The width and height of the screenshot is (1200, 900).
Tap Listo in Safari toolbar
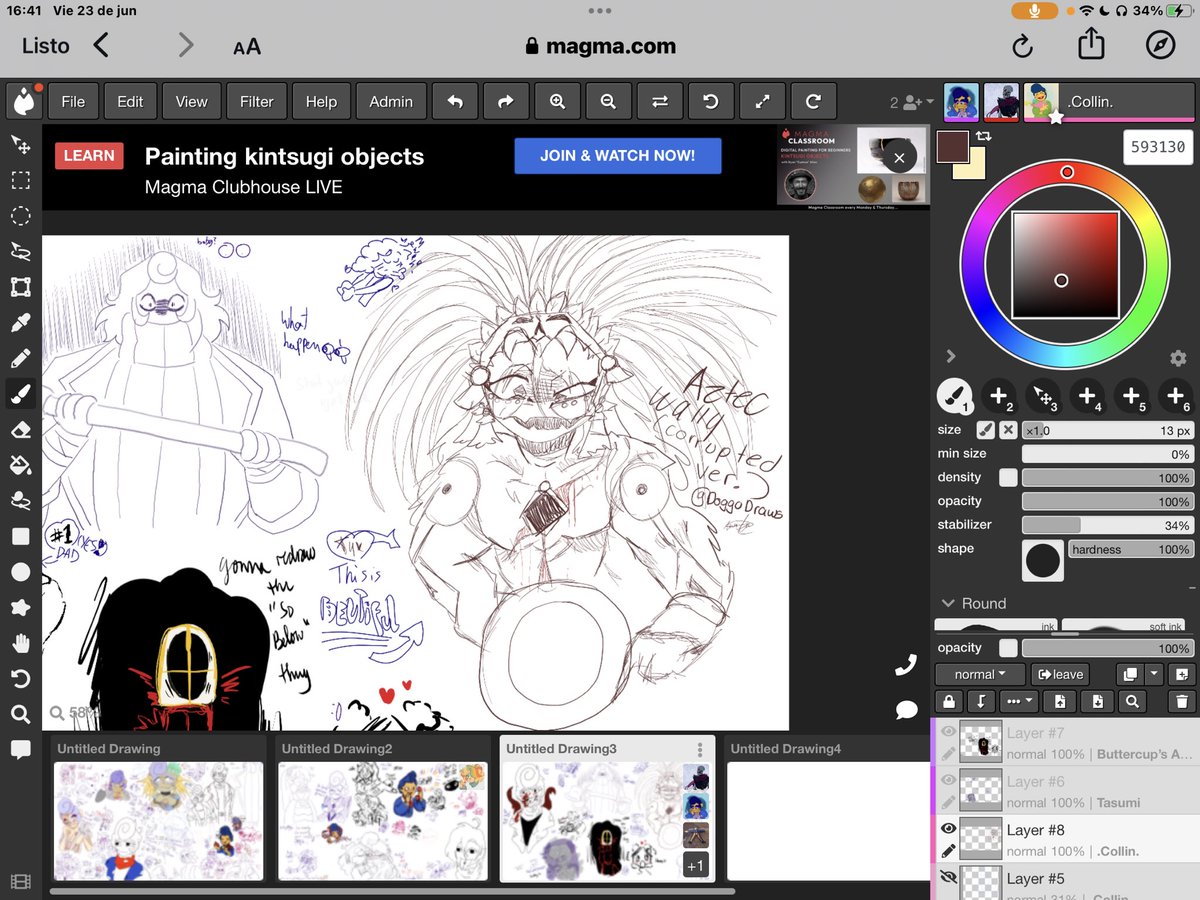point(46,46)
